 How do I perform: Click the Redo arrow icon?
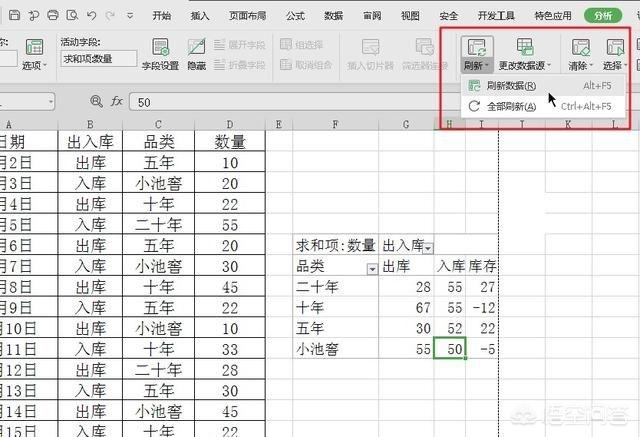pyautogui.click(x=110, y=16)
